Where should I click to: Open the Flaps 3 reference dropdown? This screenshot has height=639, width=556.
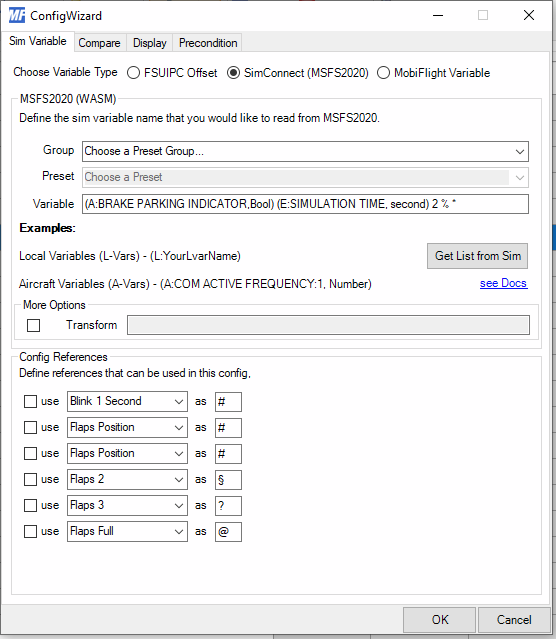[x=127, y=506]
